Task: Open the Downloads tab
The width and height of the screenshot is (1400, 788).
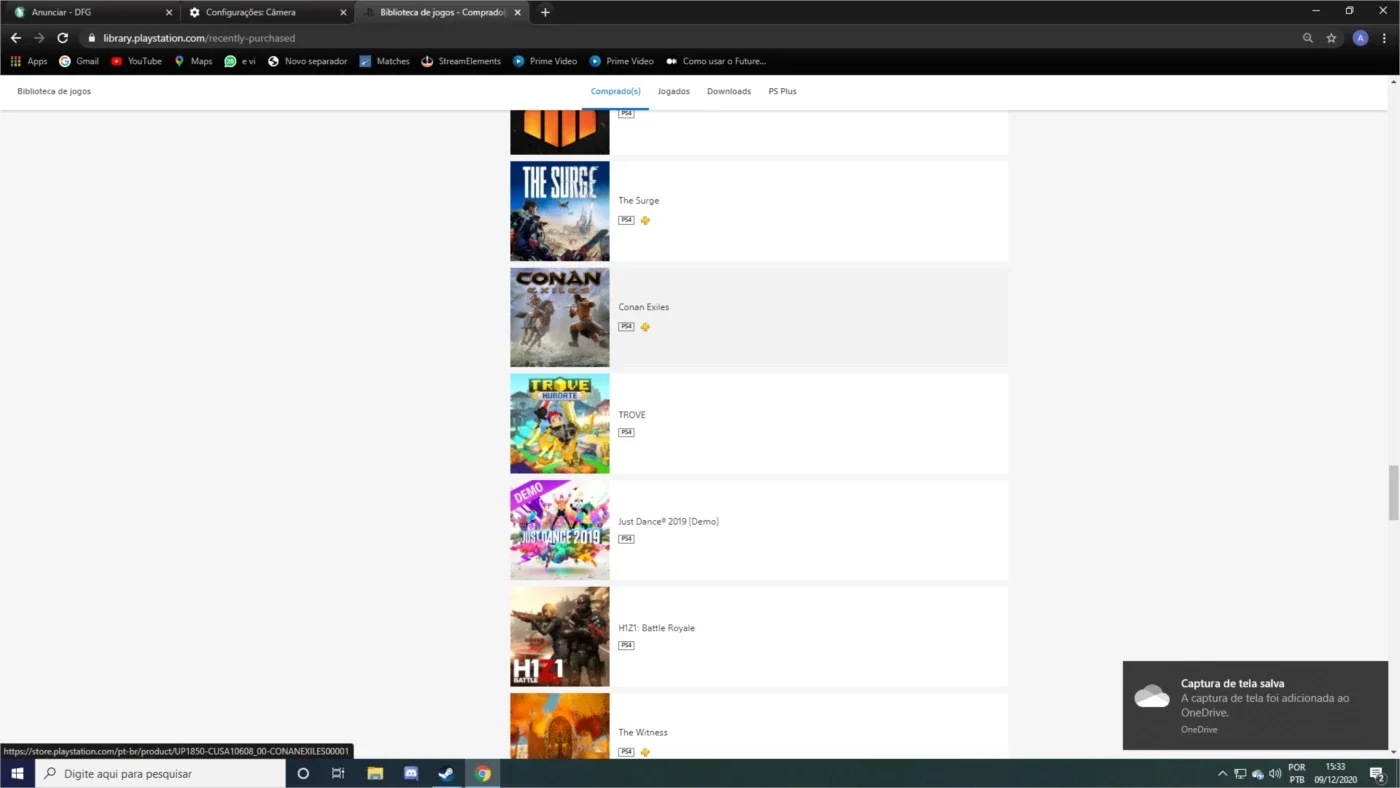Action: click(729, 91)
